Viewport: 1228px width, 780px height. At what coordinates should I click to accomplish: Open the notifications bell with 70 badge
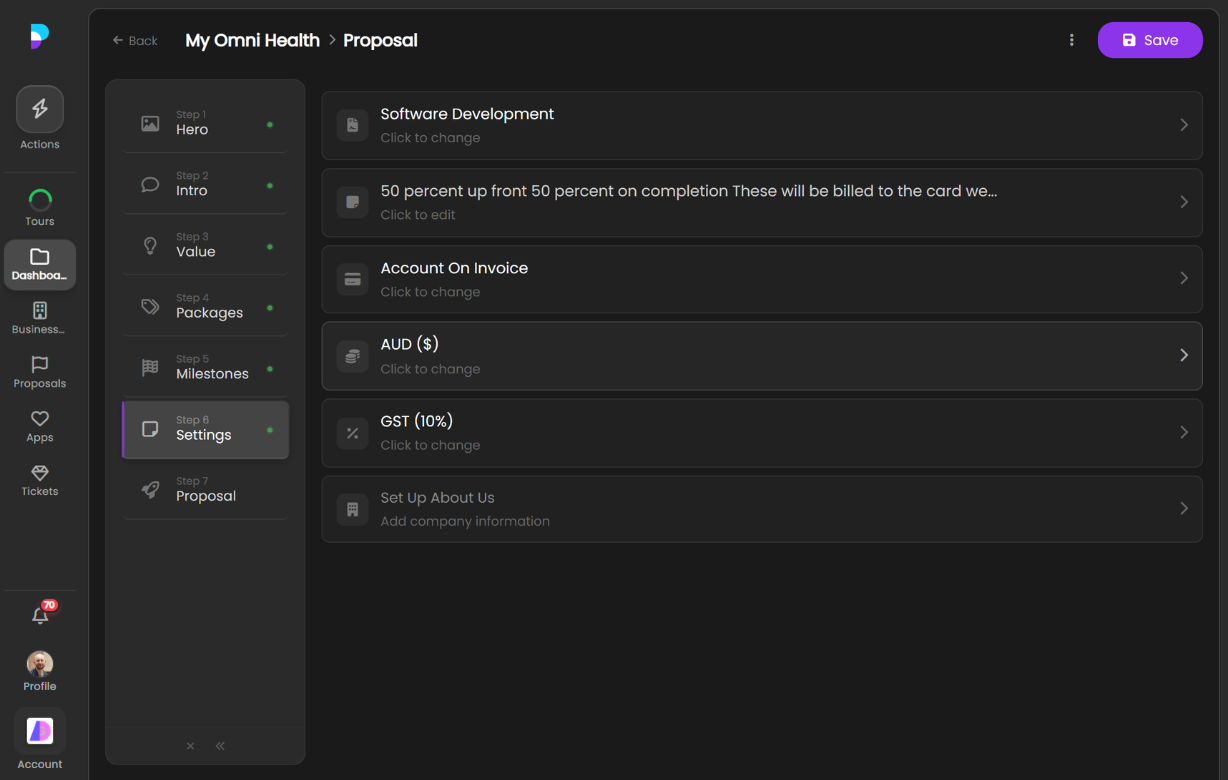40,616
